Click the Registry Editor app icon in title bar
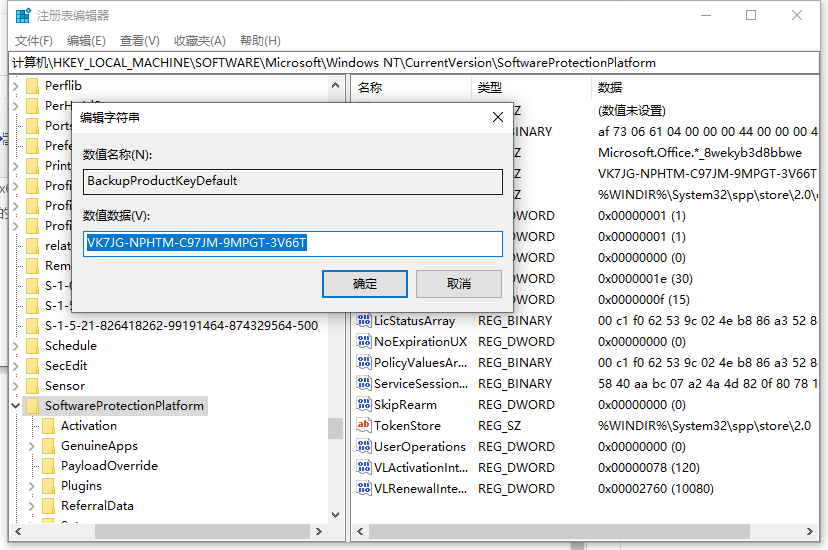The width and height of the screenshot is (828, 550). click(22, 16)
